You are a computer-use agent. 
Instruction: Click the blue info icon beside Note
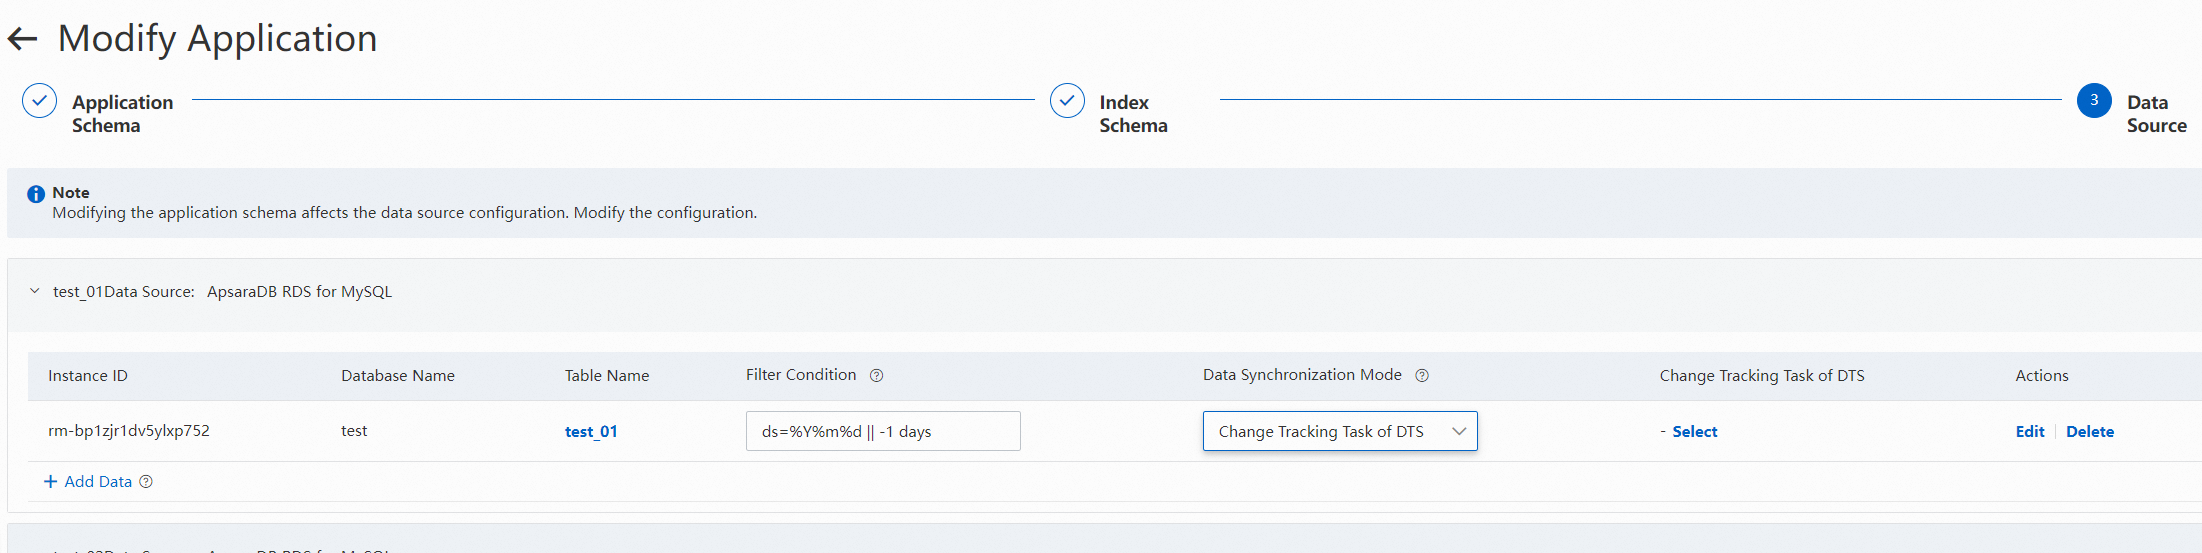click(36, 194)
